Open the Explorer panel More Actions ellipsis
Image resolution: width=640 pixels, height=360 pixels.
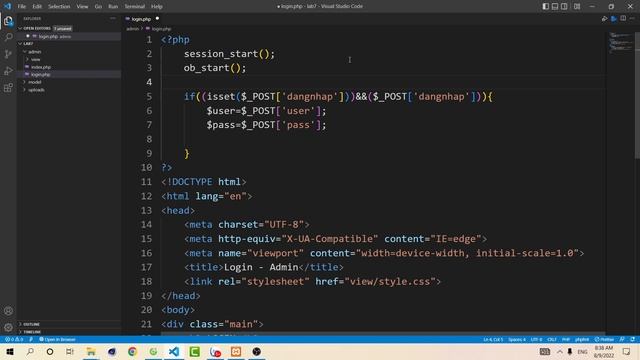(x=113, y=18)
